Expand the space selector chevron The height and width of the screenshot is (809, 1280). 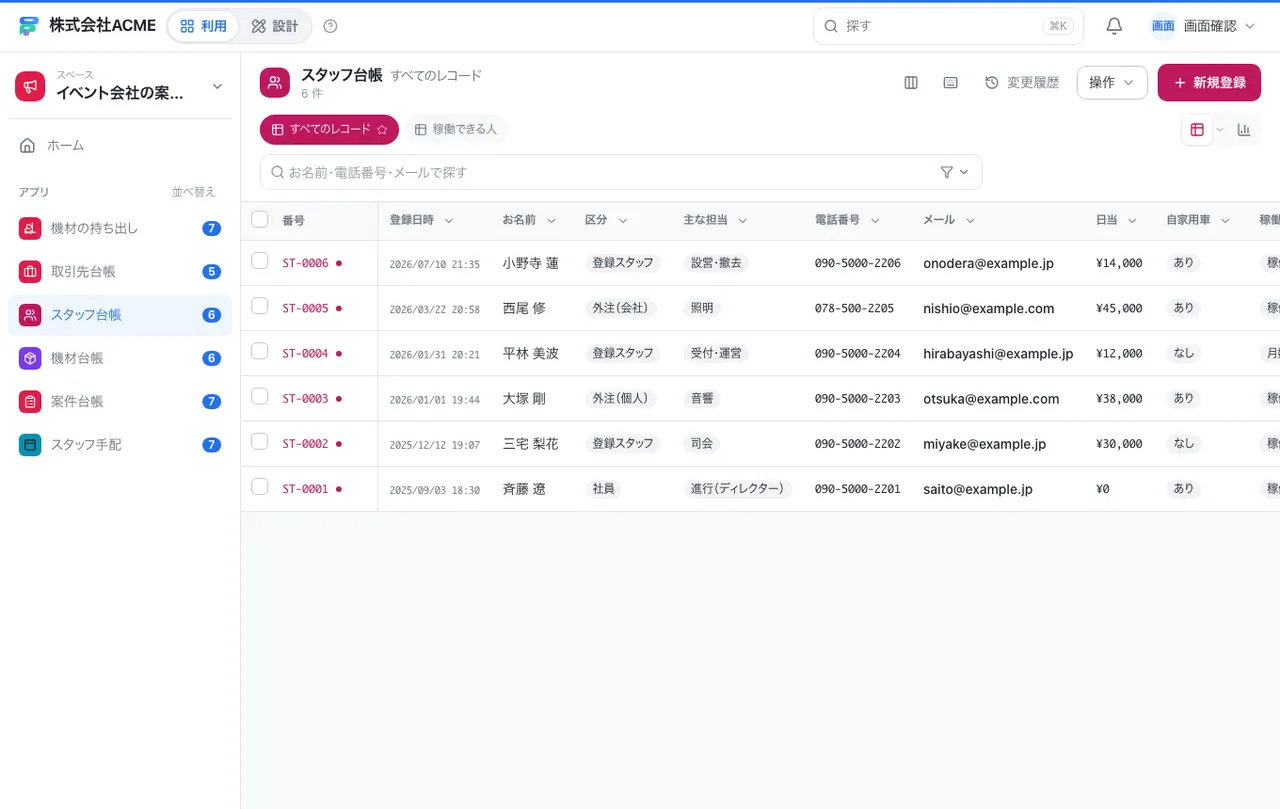[x=217, y=87]
